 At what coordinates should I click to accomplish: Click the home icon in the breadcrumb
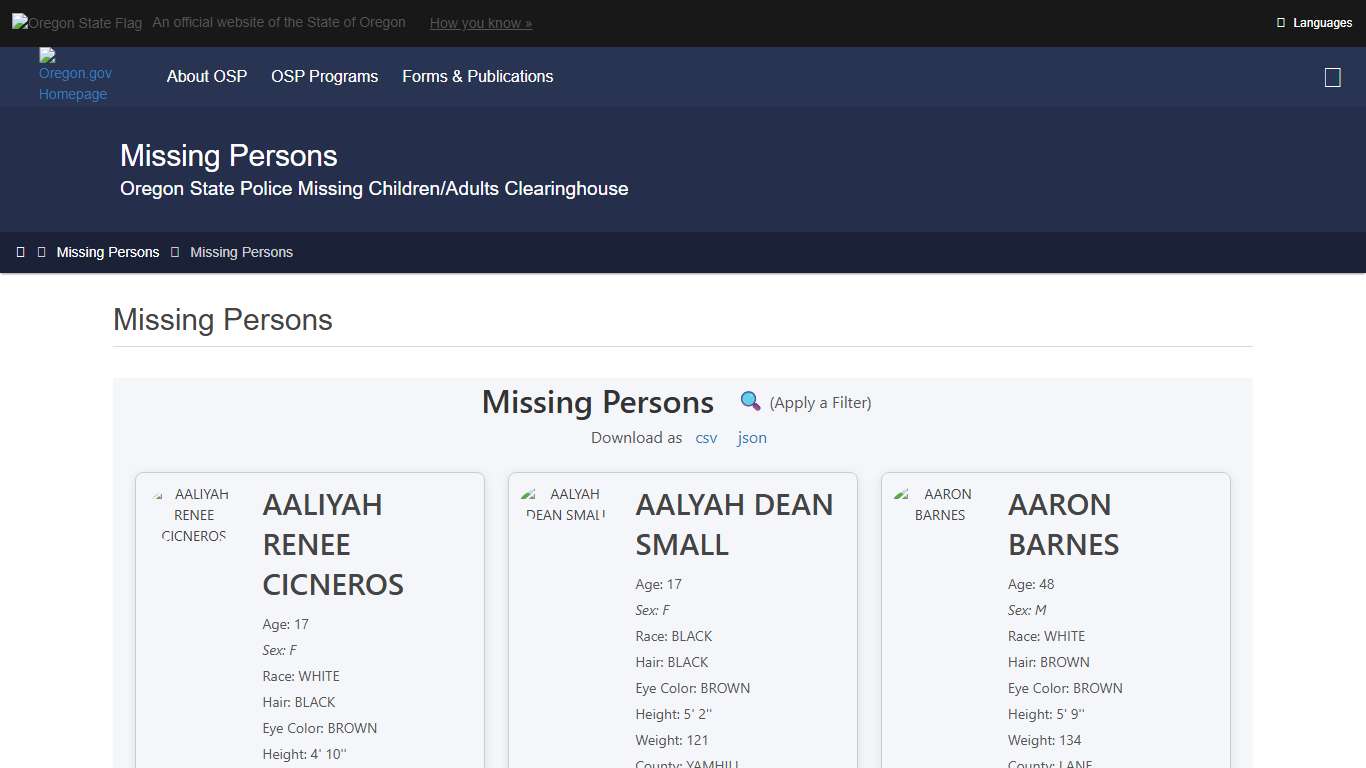point(21,252)
